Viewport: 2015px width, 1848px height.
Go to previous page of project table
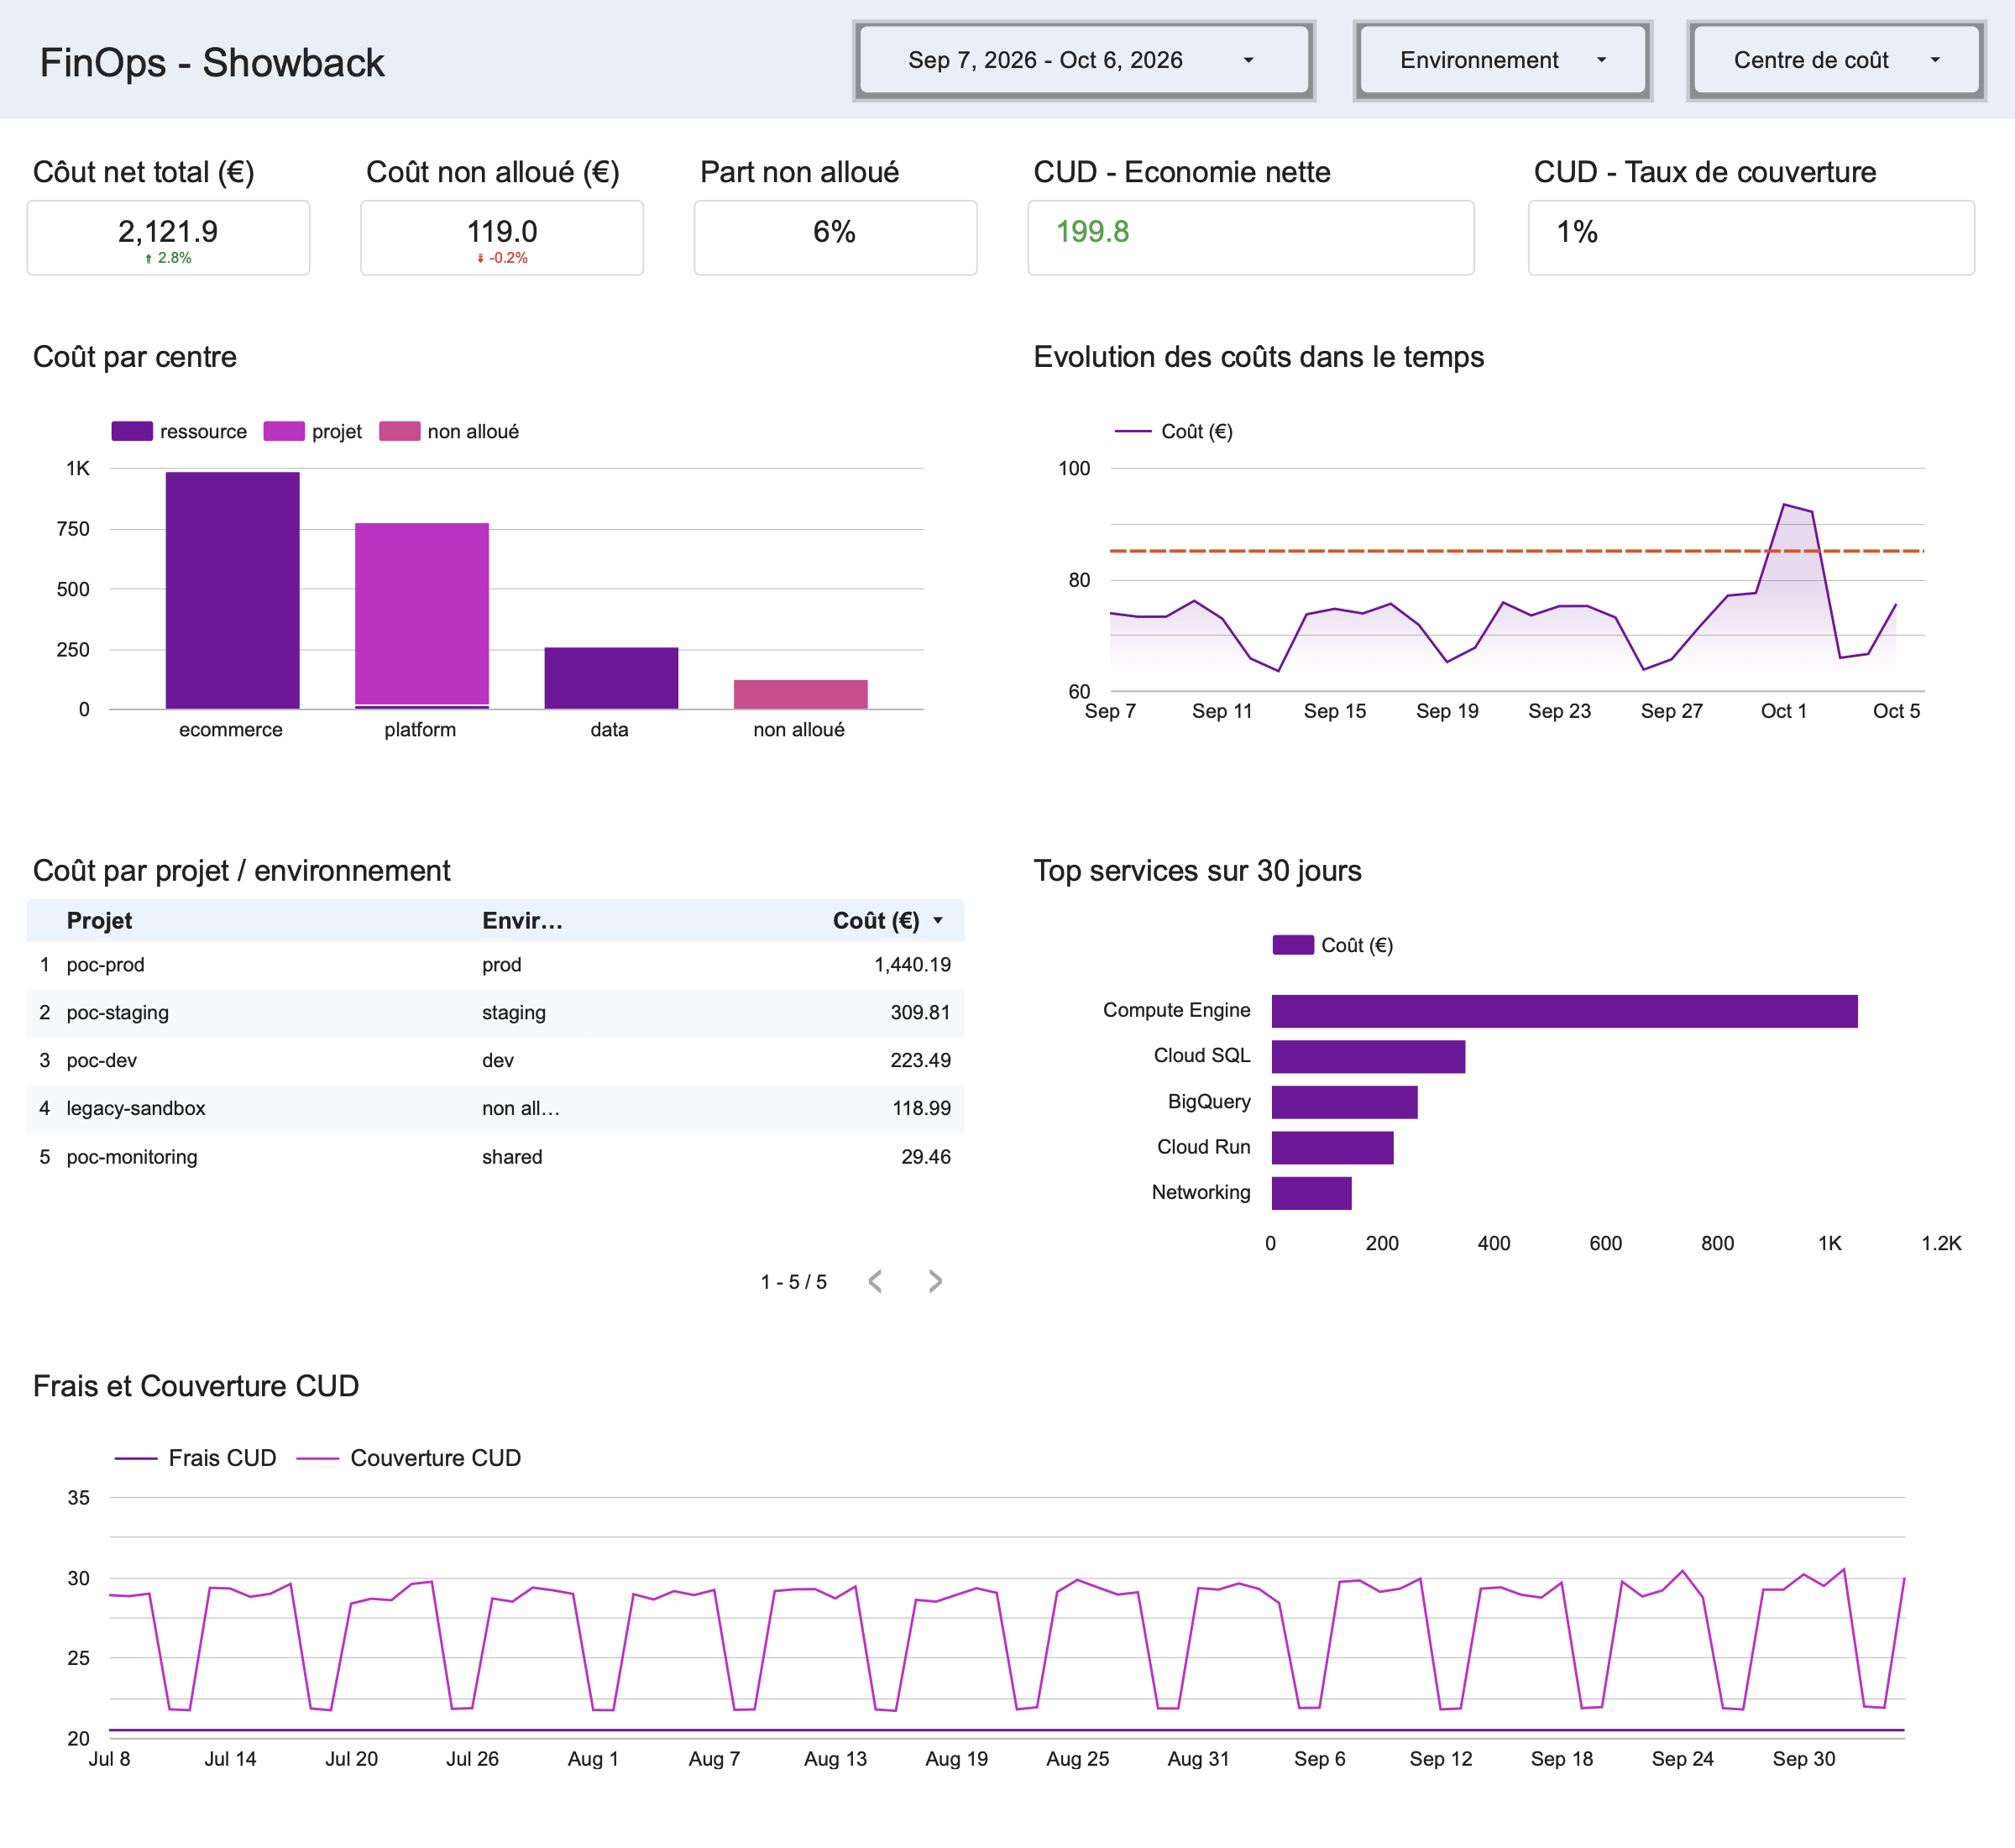[875, 1281]
